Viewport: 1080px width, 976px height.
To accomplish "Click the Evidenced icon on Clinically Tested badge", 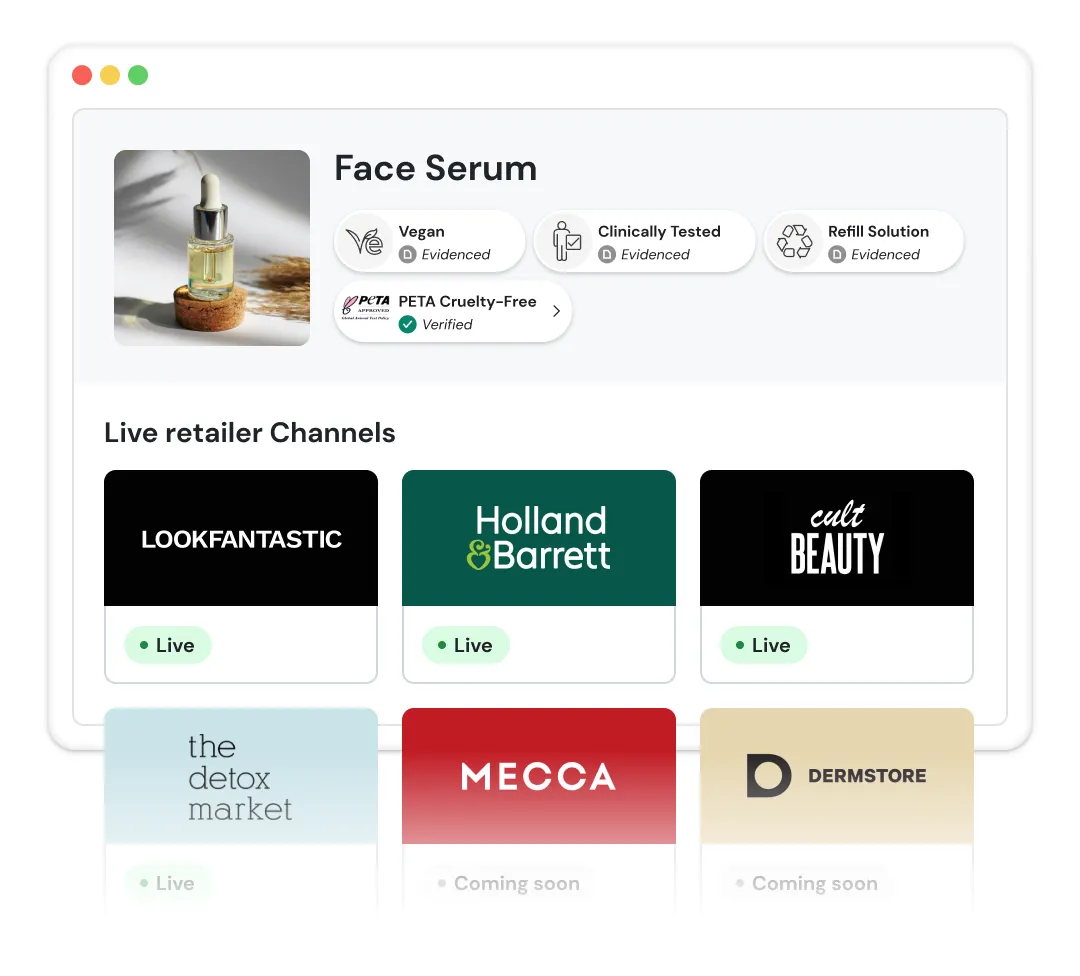I will click(607, 255).
